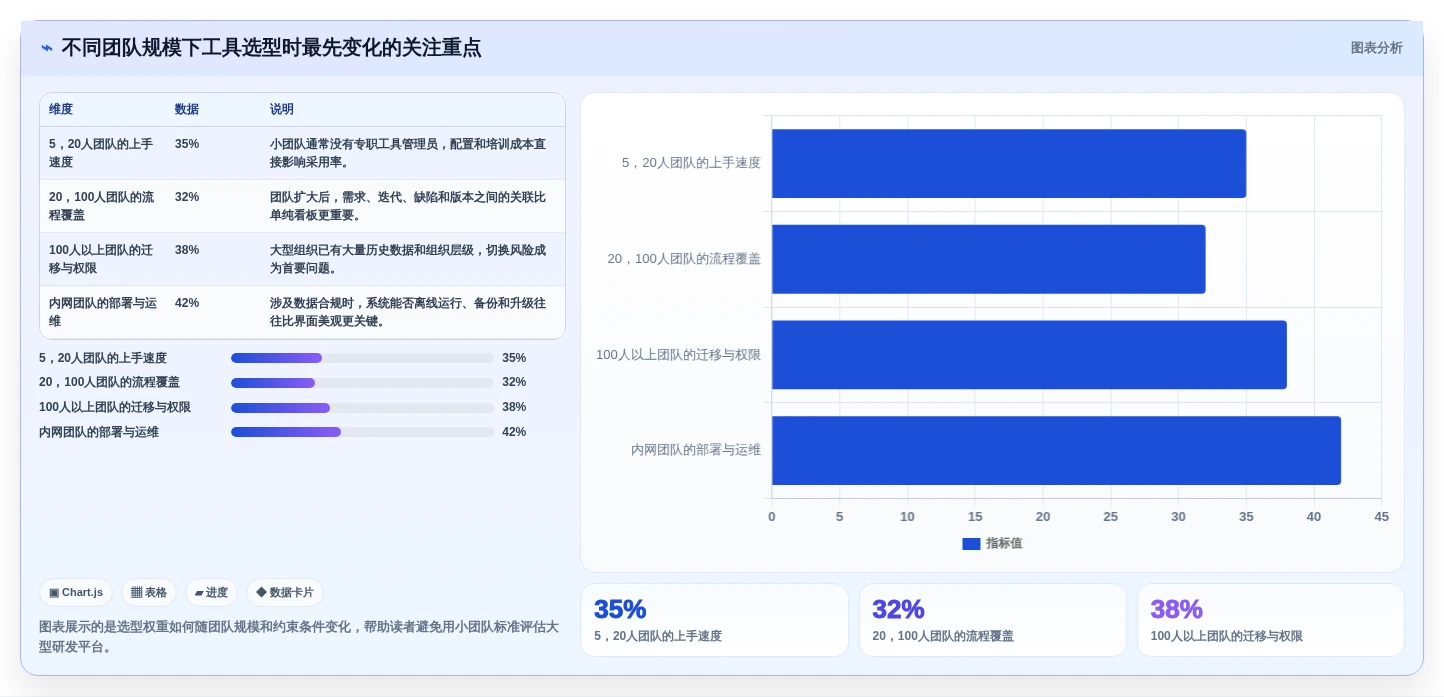Click the lightning icon beside the title

click(x=46, y=48)
